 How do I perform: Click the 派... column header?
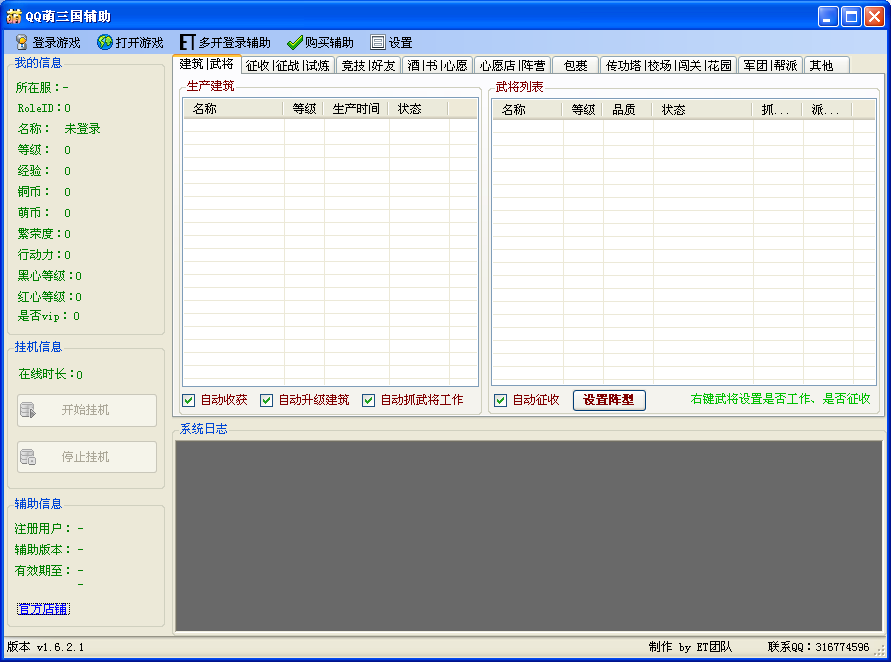pos(827,110)
